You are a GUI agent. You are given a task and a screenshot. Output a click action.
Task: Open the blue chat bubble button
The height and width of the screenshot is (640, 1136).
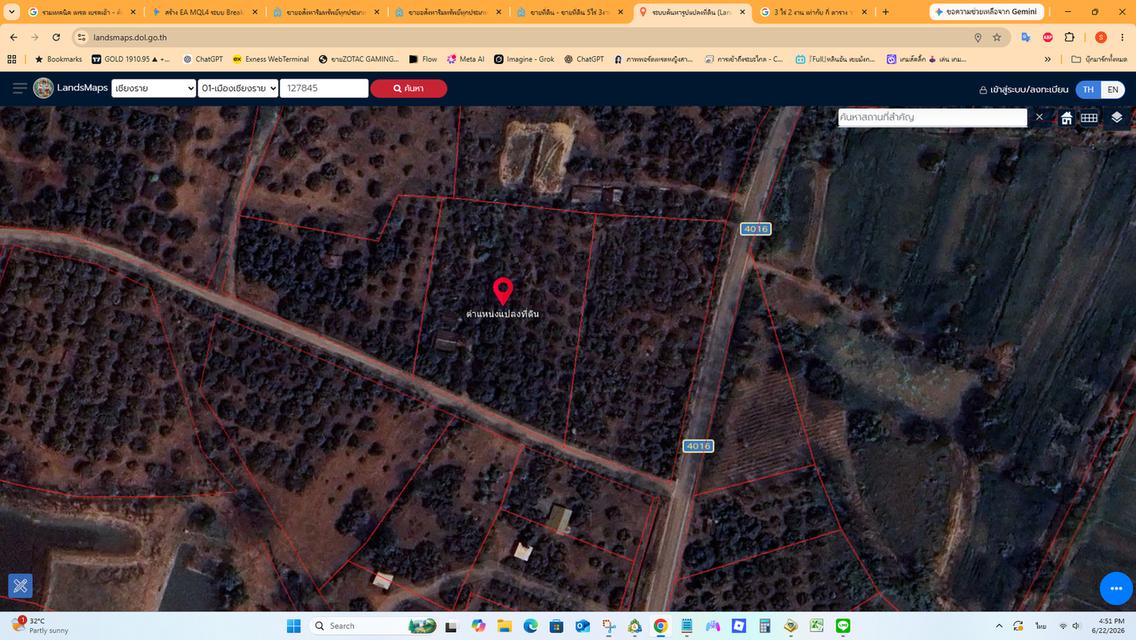[x=1116, y=588]
